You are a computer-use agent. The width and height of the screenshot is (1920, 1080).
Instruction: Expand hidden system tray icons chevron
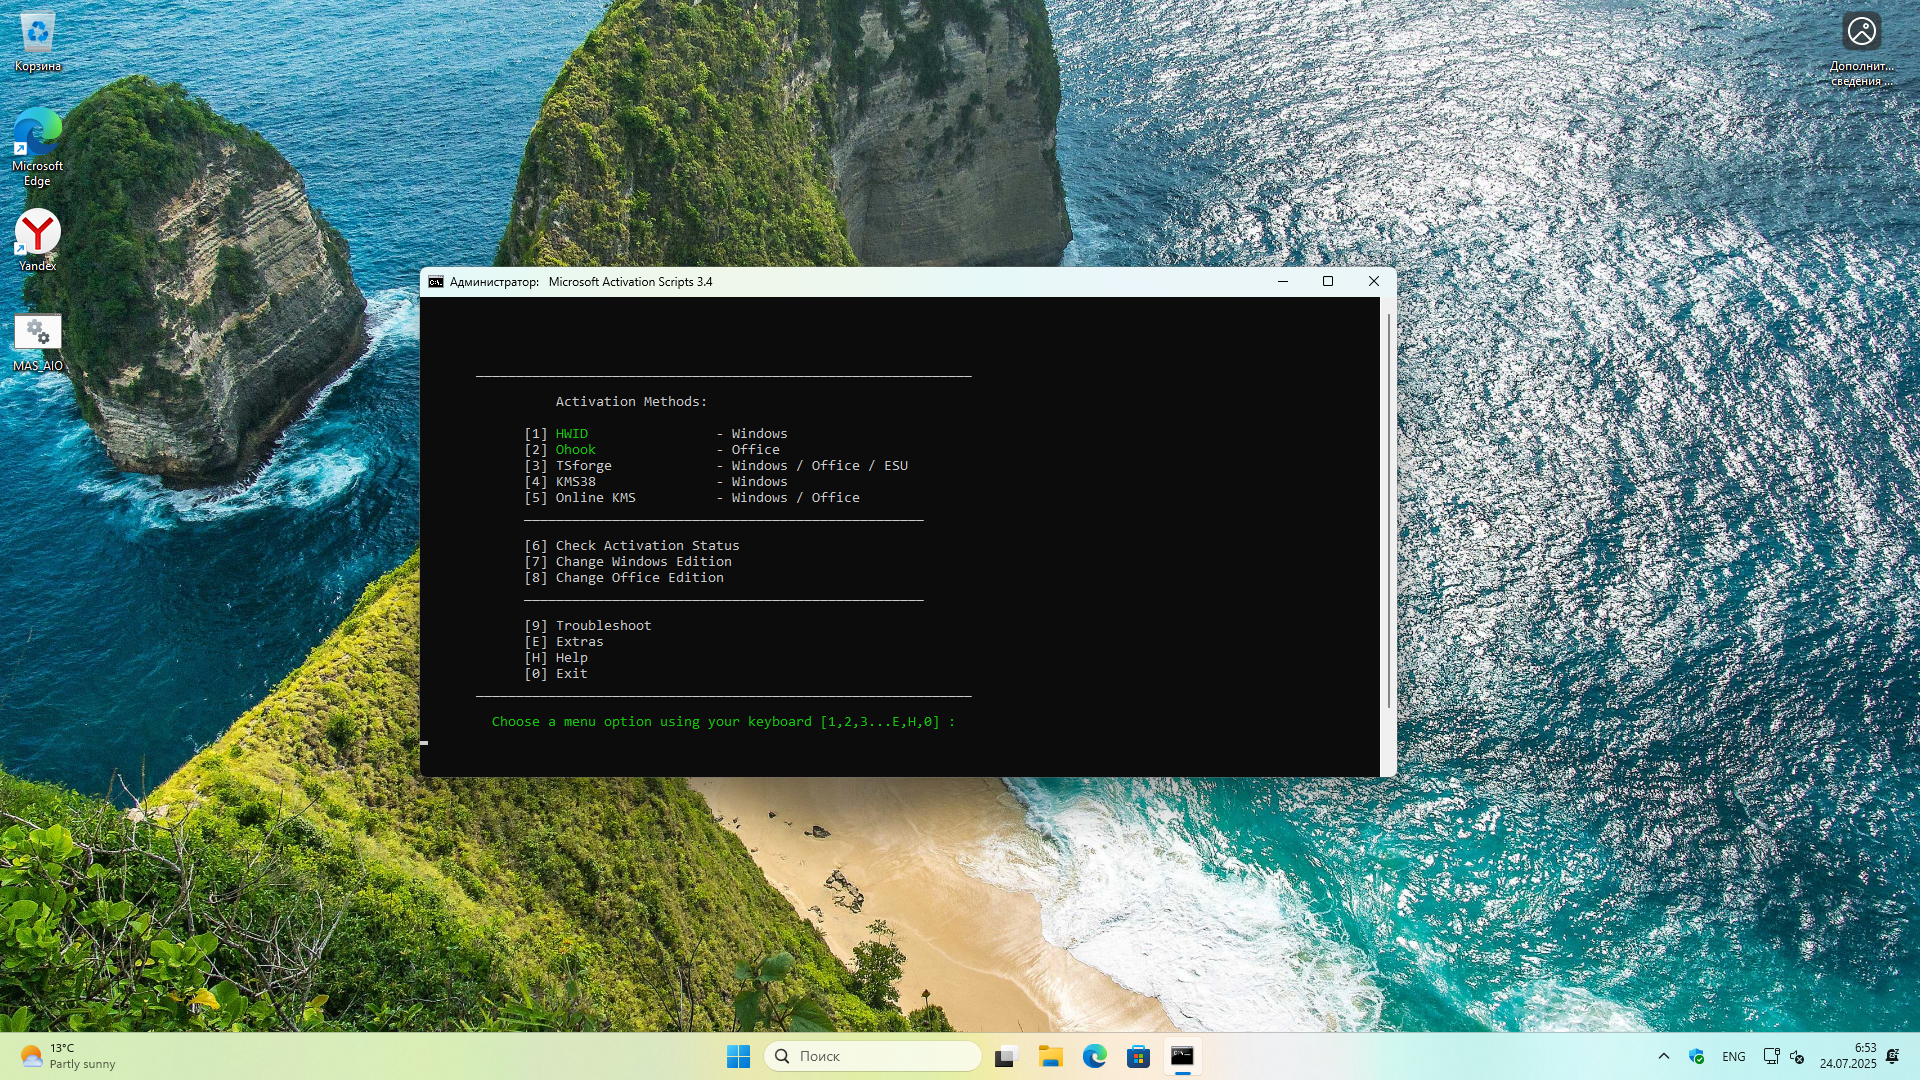click(x=1664, y=1056)
